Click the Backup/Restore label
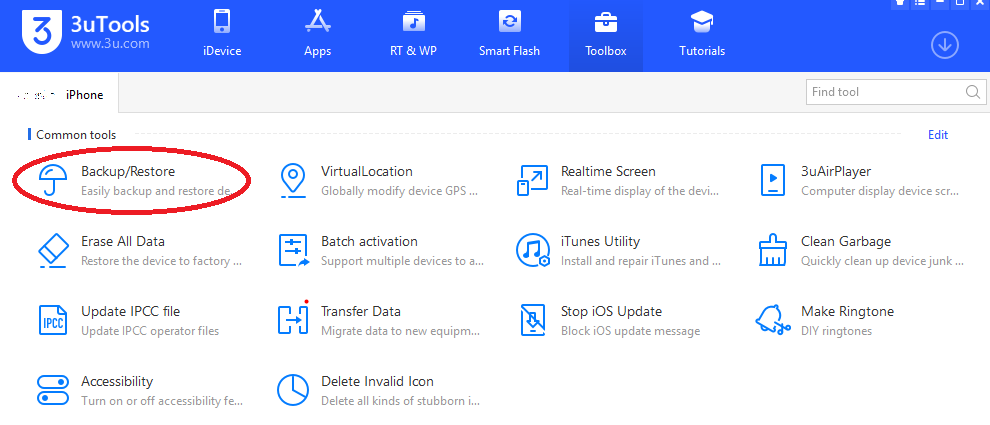The image size is (990, 425). tap(128, 171)
